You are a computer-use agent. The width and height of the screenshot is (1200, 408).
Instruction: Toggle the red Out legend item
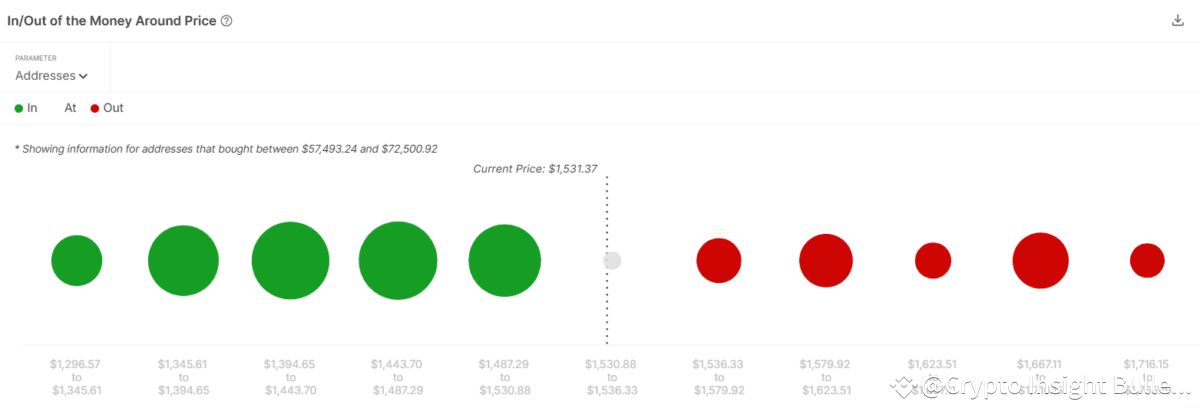tap(107, 108)
